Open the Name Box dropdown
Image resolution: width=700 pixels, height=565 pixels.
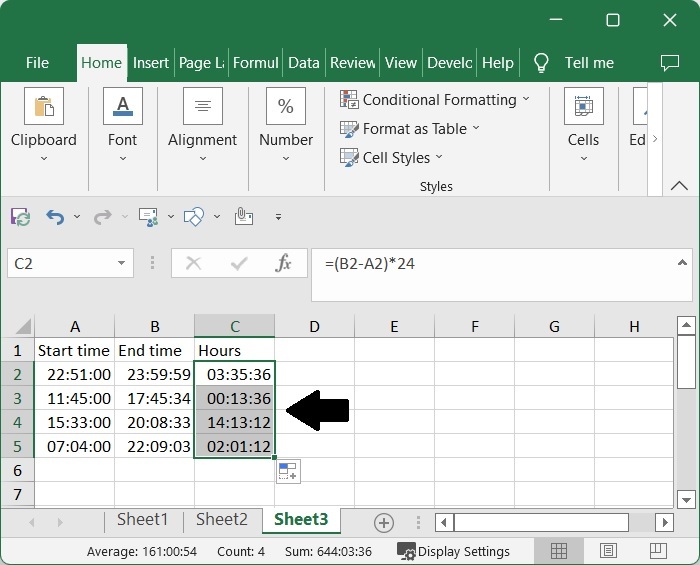121,263
